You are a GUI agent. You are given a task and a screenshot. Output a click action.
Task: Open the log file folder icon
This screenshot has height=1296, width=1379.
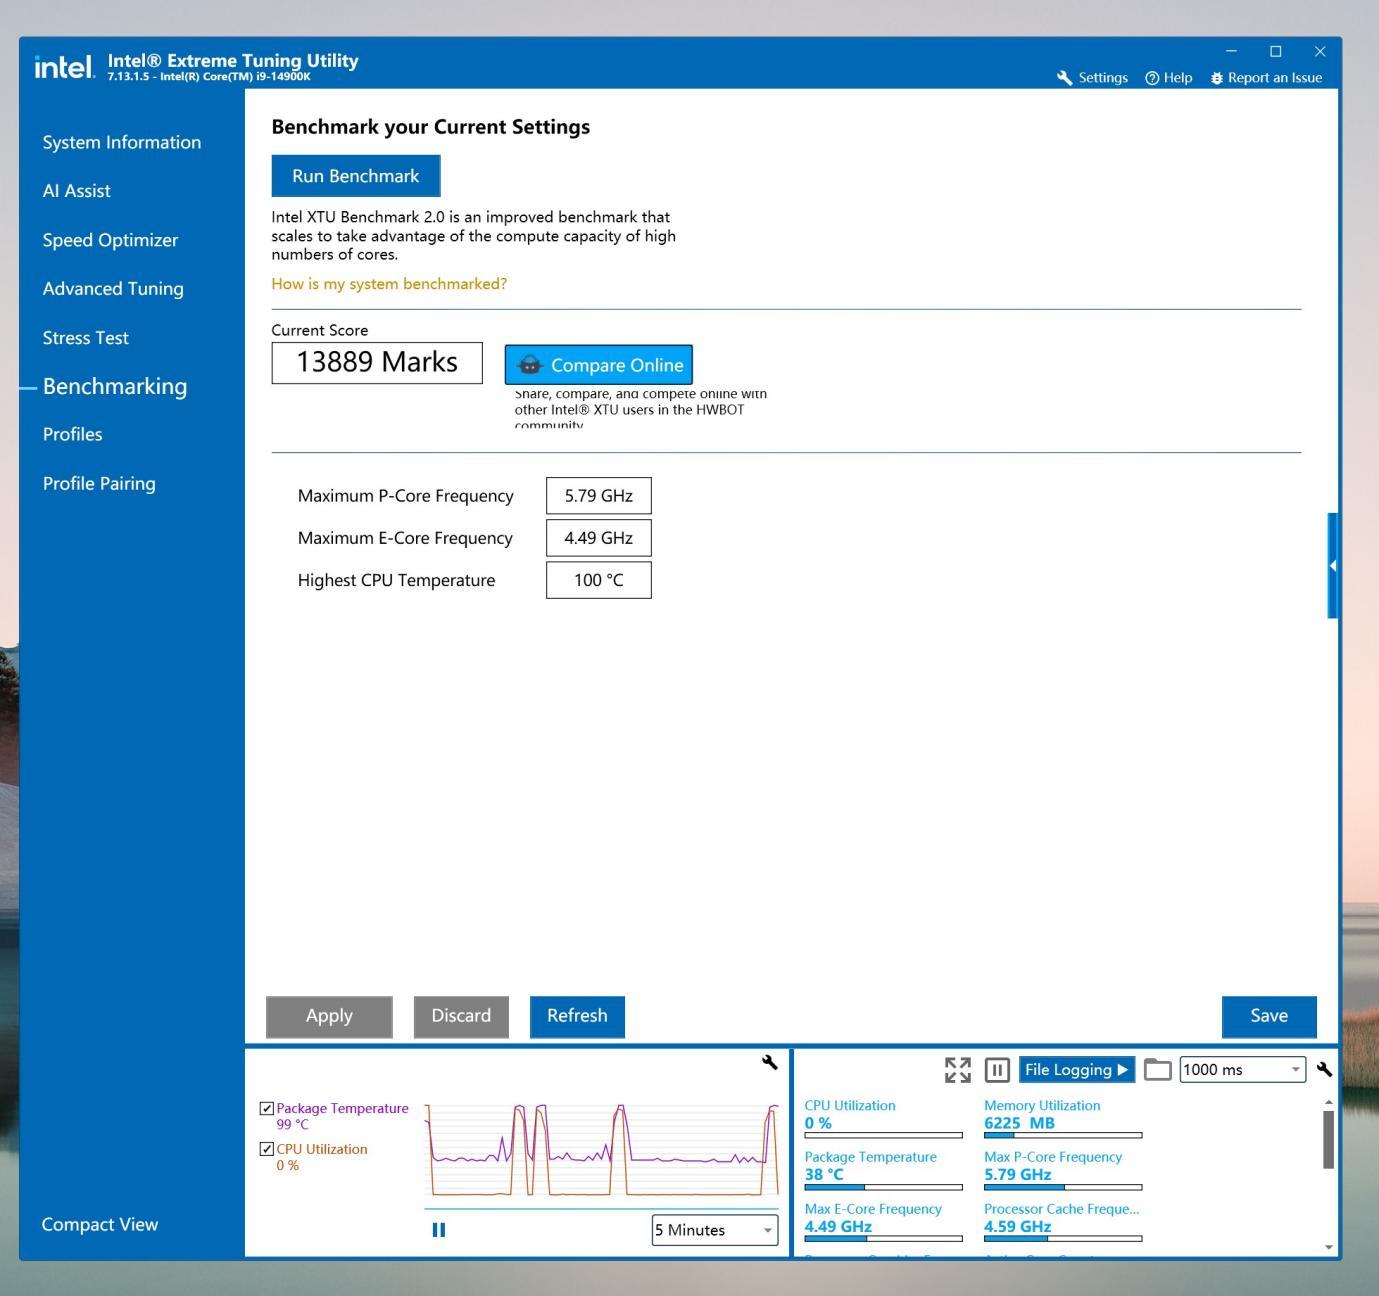1157,1070
